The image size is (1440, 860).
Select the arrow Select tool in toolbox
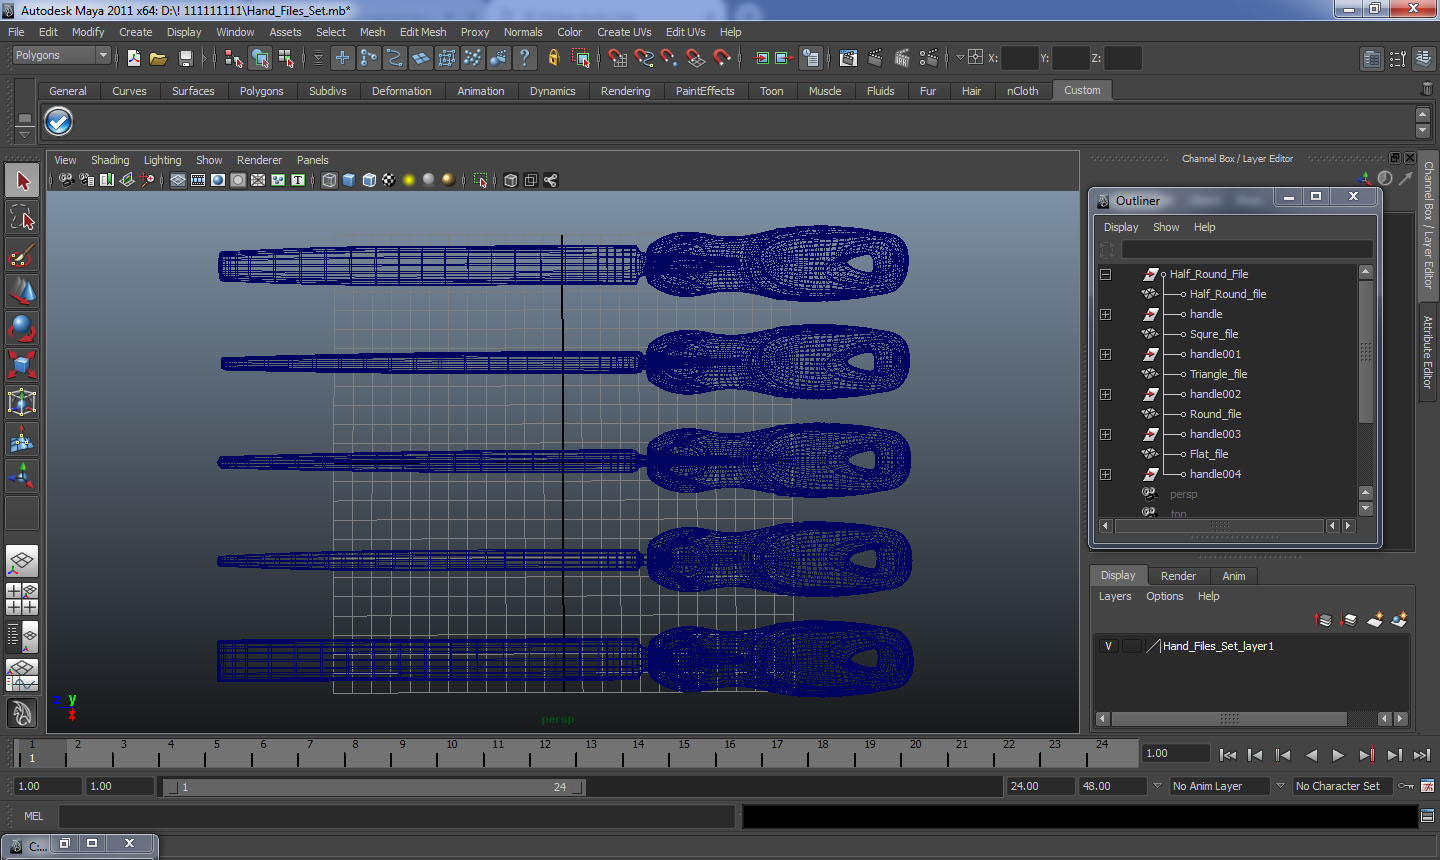pyautogui.click(x=22, y=181)
